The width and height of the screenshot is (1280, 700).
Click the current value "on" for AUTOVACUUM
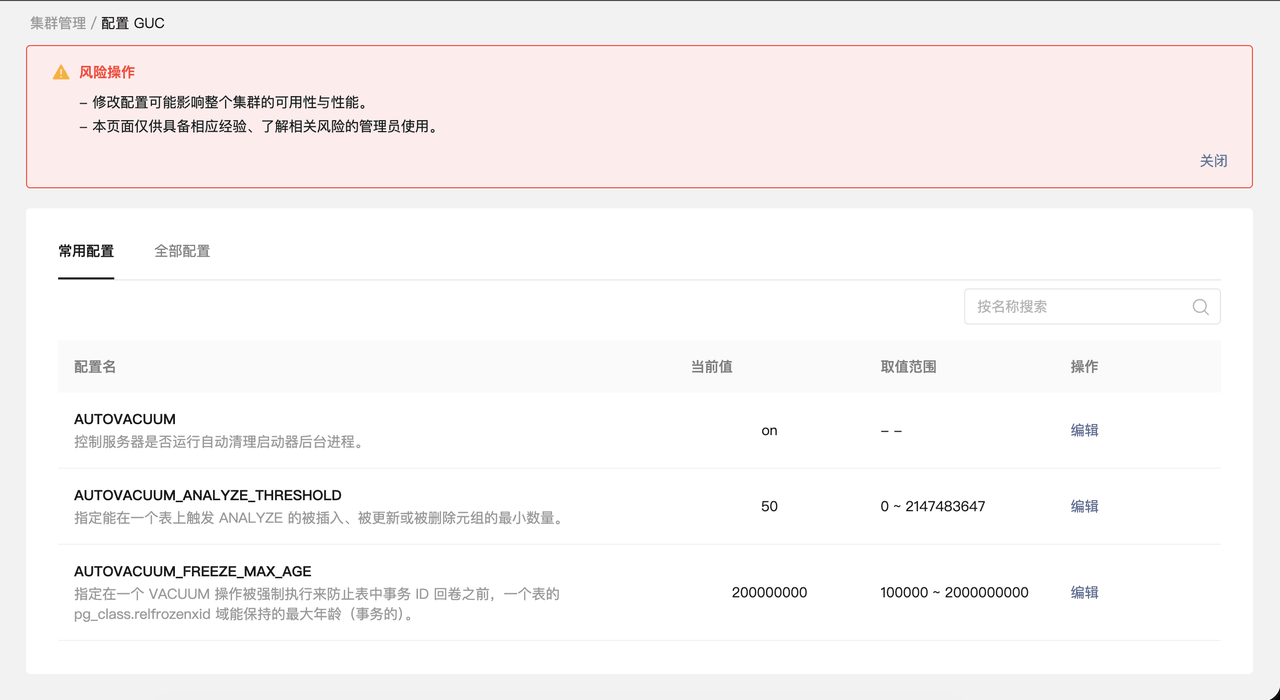pyautogui.click(x=769, y=430)
